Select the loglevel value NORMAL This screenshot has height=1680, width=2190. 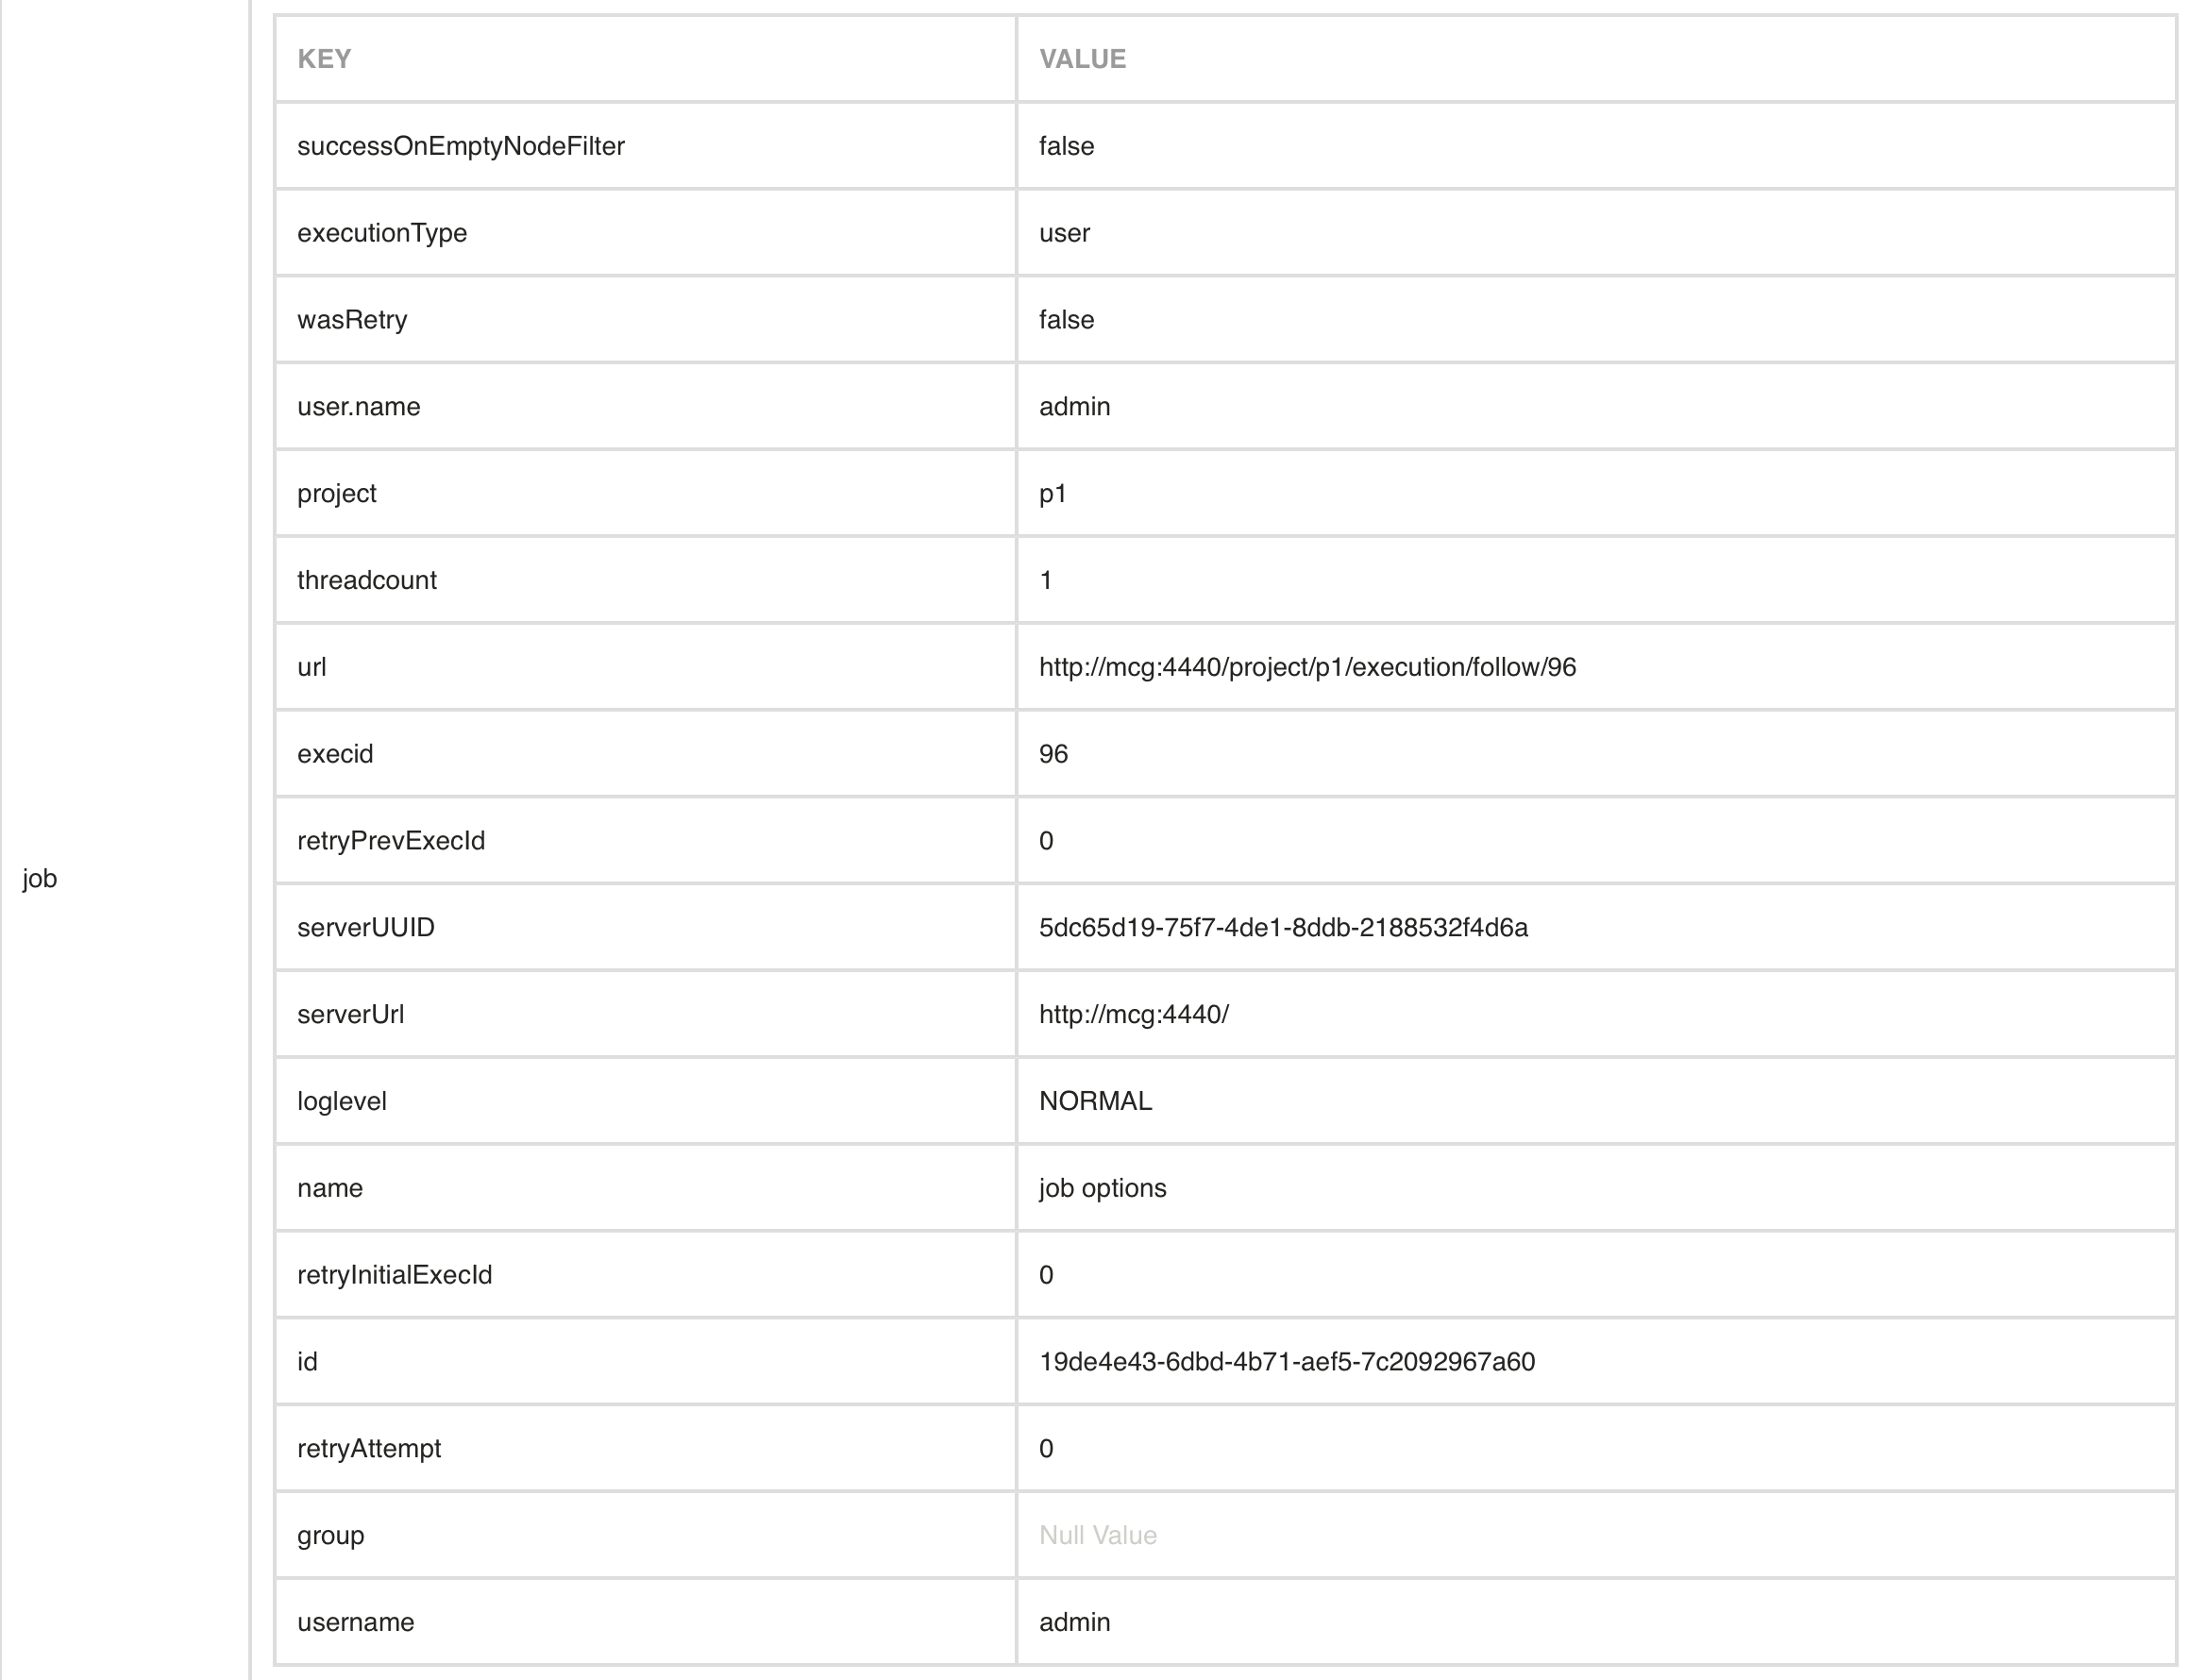click(x=1096, y=1101)
